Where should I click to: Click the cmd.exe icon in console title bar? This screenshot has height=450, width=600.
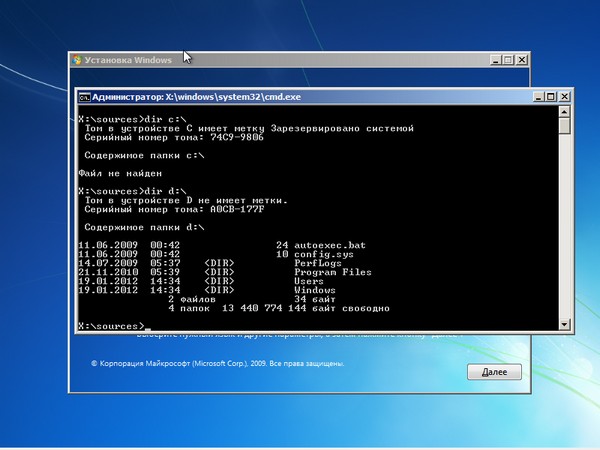click(84, 97)
